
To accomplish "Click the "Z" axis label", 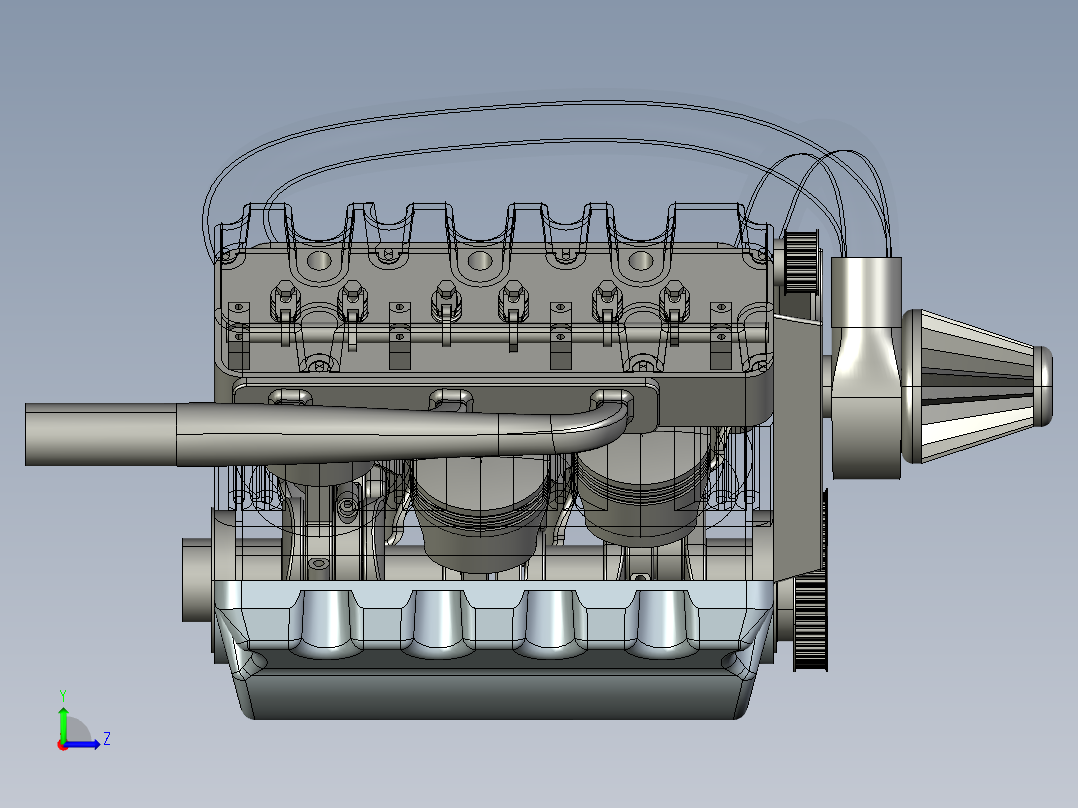I will (x=107, y=739).
